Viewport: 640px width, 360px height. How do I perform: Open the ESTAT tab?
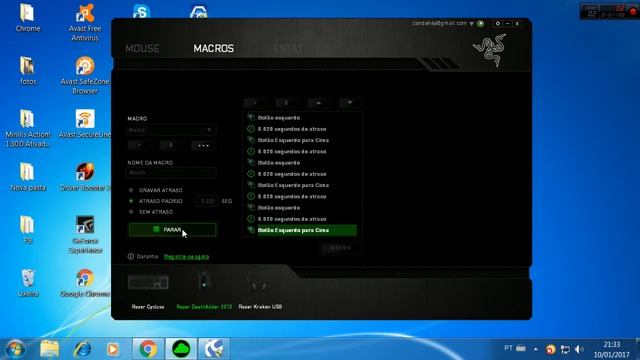click(x=288, y=49)
